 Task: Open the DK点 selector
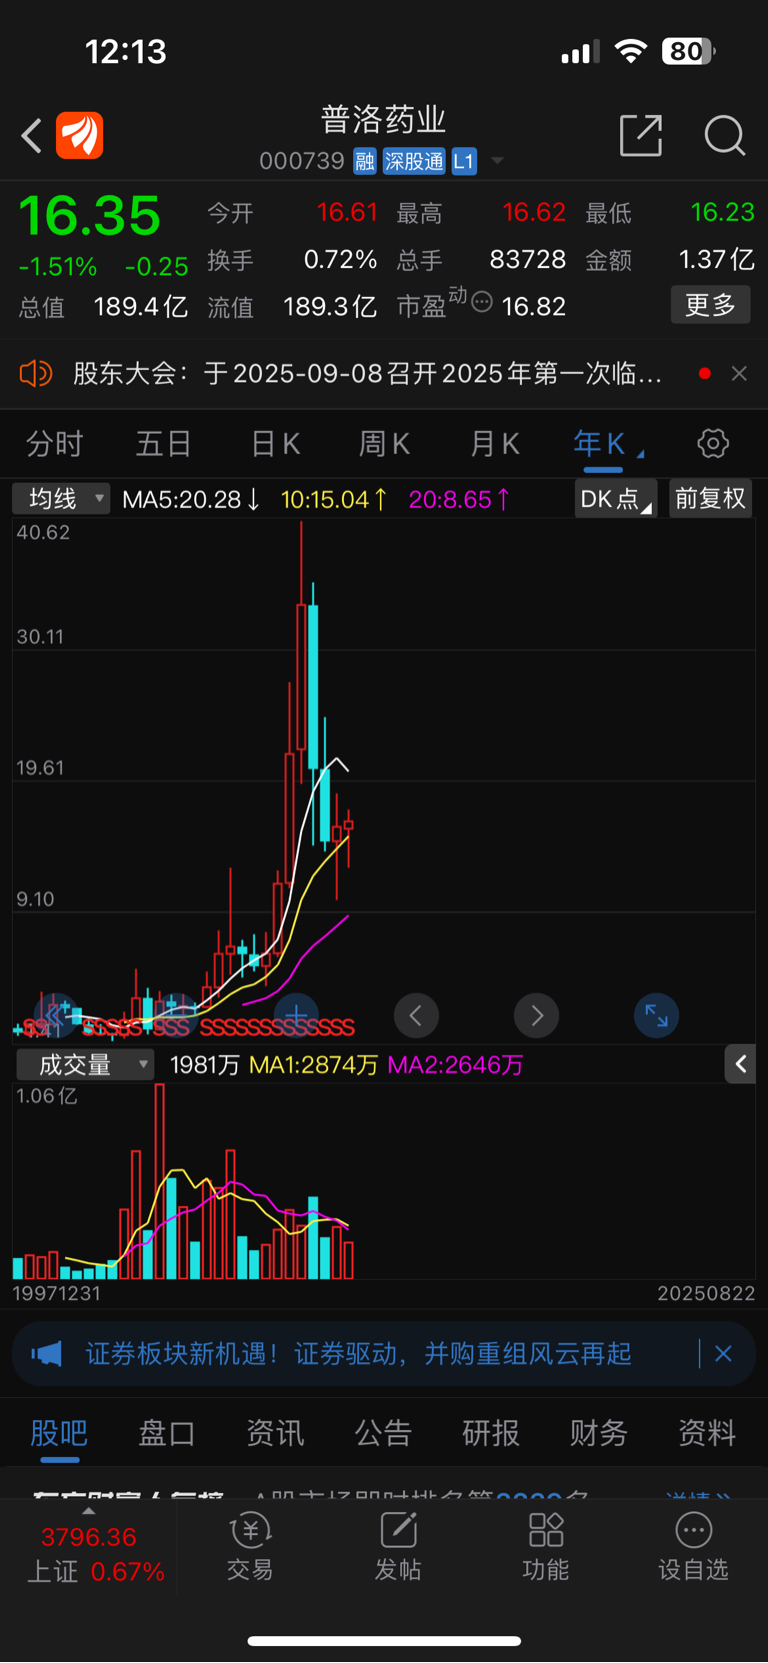point(615,498)
